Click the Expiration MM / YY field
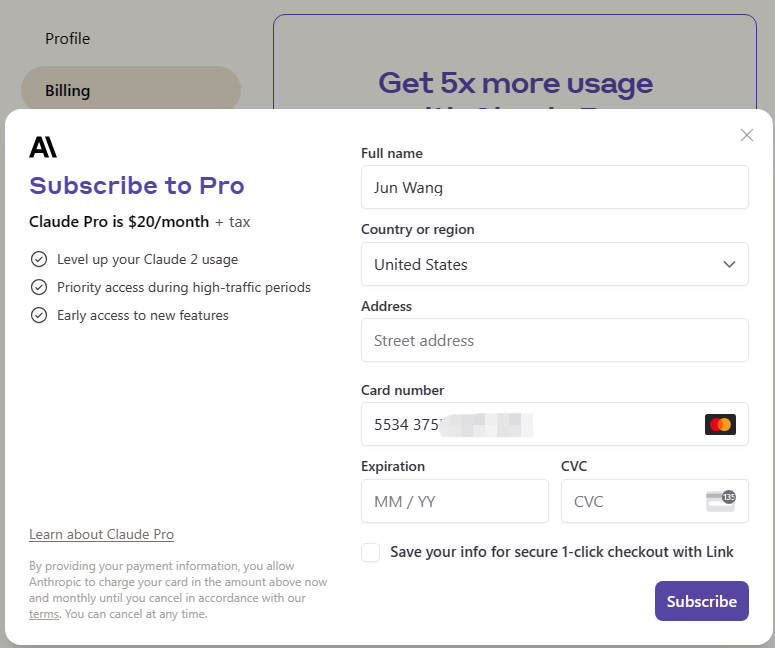This screenshot has height=648, width=775. click(455, 501)
